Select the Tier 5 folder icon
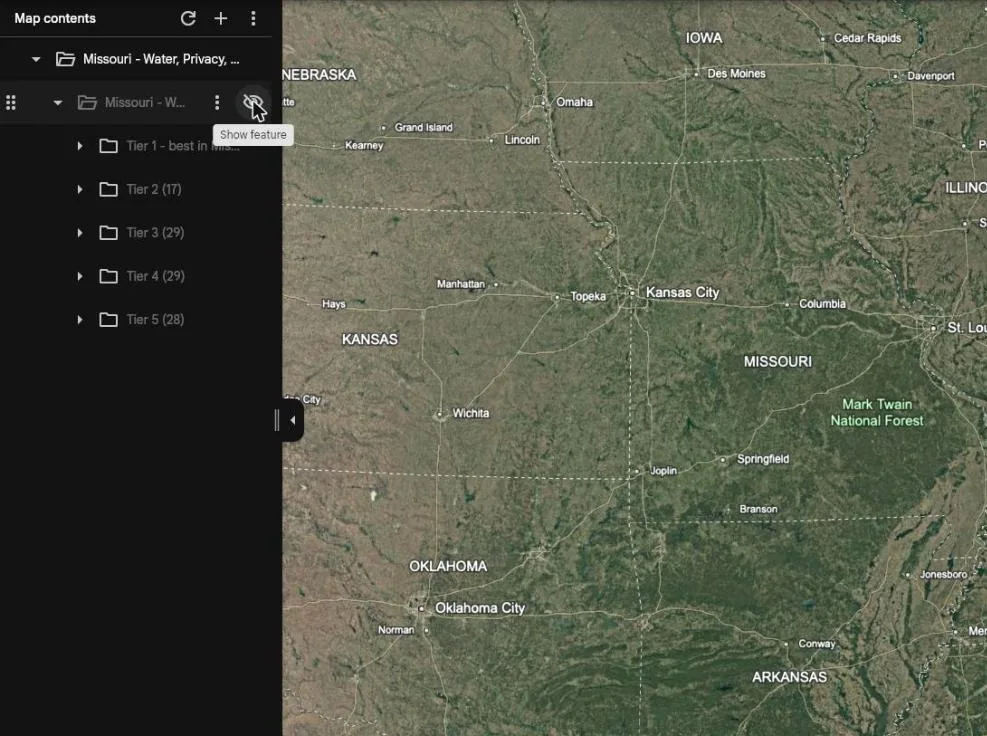This screenshot has height=736, width=987. click(108, 320)
